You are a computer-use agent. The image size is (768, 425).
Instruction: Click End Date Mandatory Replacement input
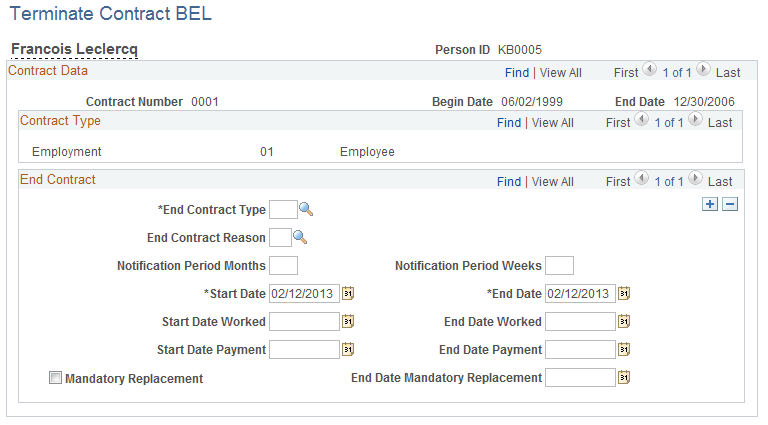(x=580, y=377)
